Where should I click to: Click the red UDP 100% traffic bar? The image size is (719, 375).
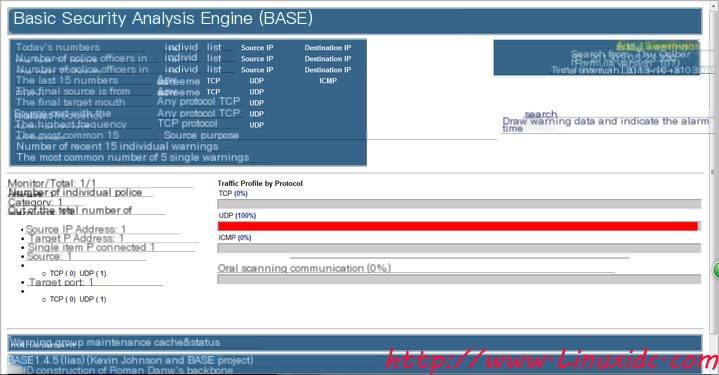458,226
